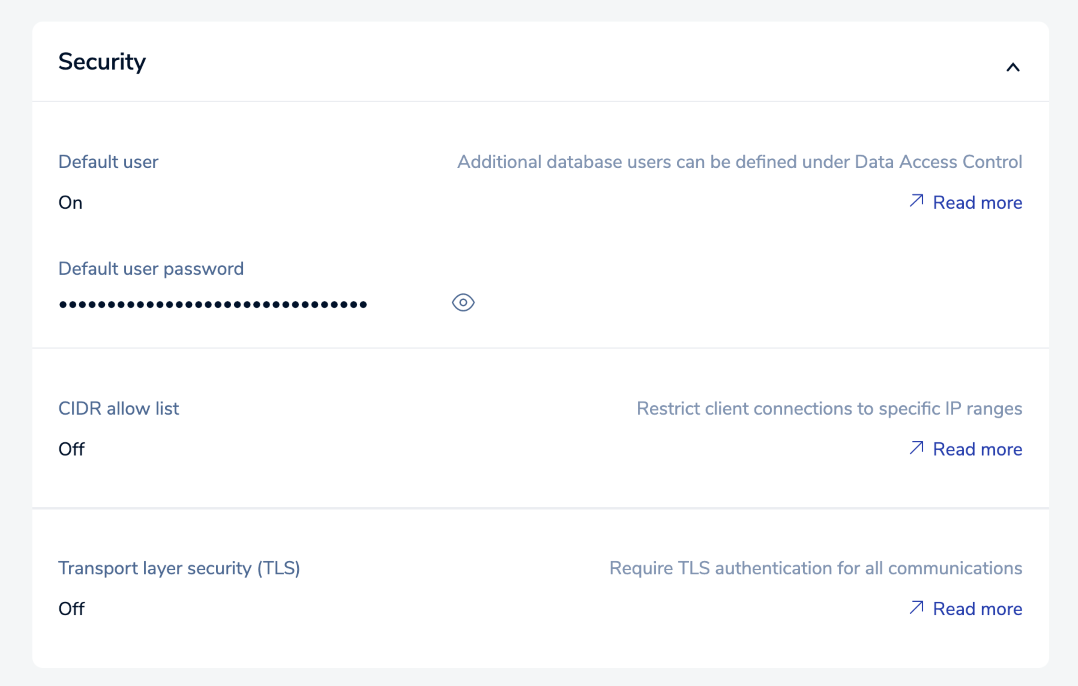Click the Default user On status
Viewport: 1078px width, 686px height.
coord(70,202)
